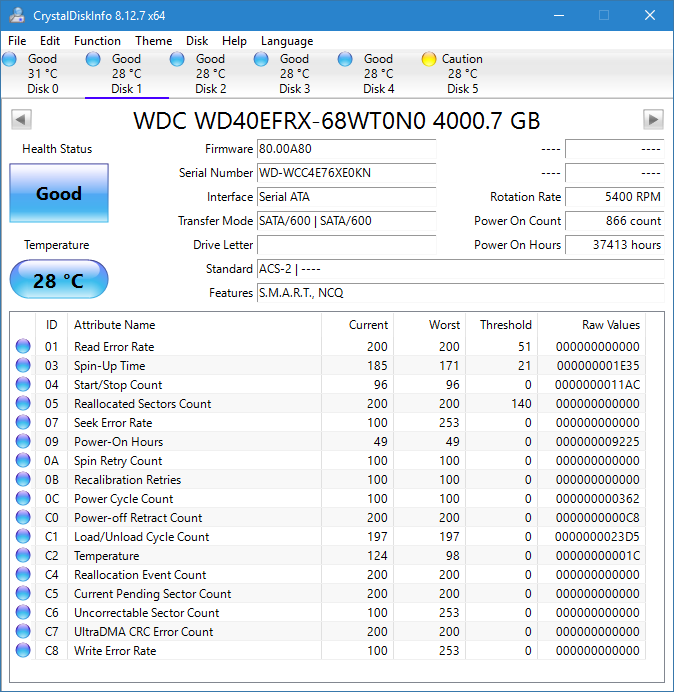674x692 pixels.
Task: Open the Help menu
Action: [x=234, y=41]
